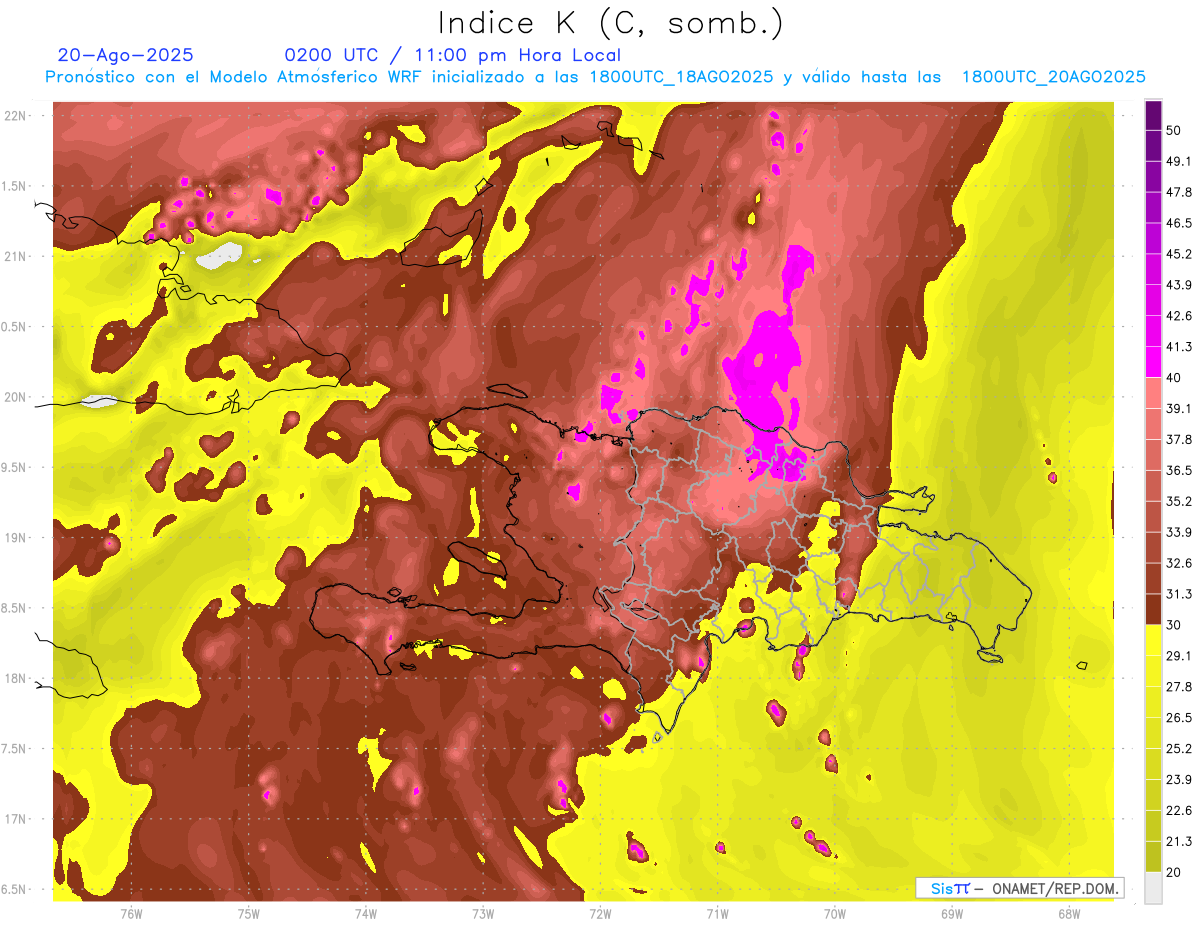1200x927 pixels.
Task: Select colorbar value '41.3'
Action: click(x=1179, y=347)
